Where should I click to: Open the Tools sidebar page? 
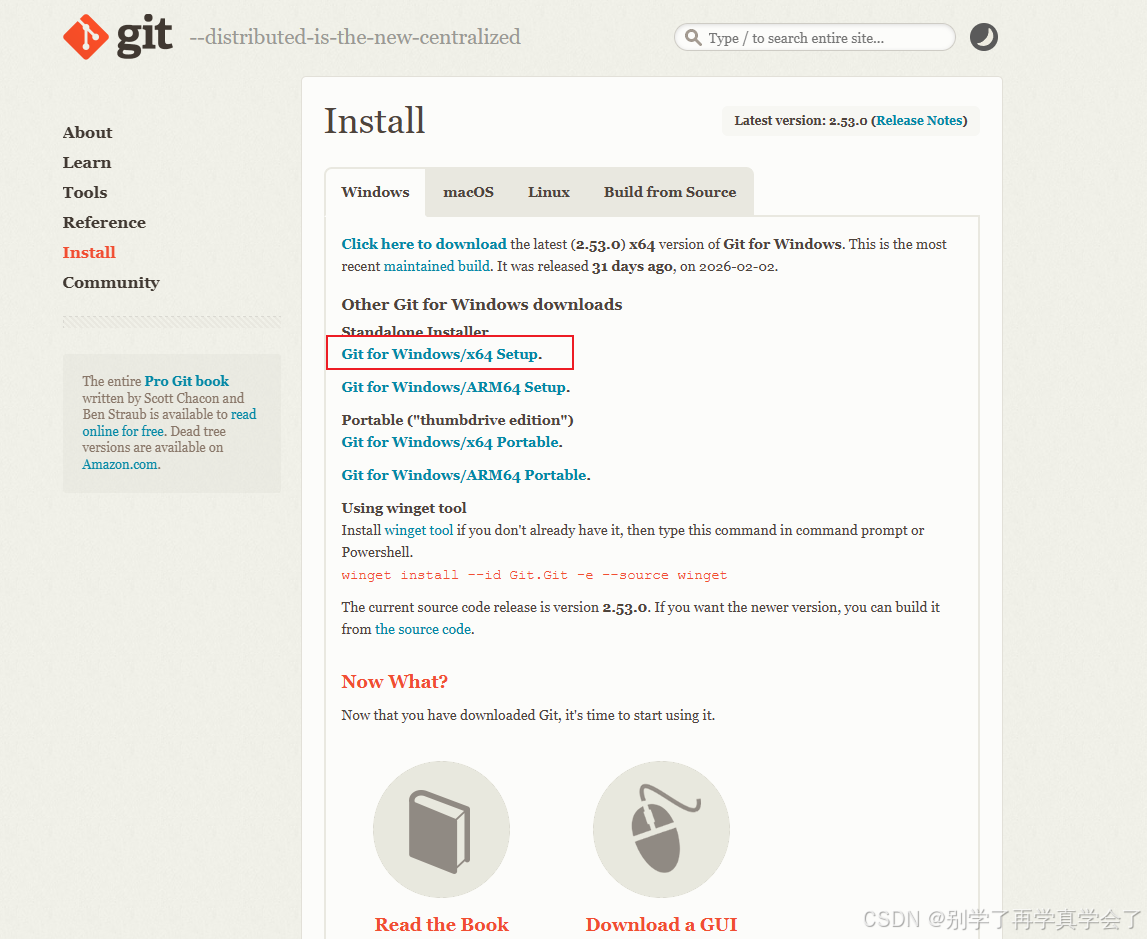[x=85, y=192]
